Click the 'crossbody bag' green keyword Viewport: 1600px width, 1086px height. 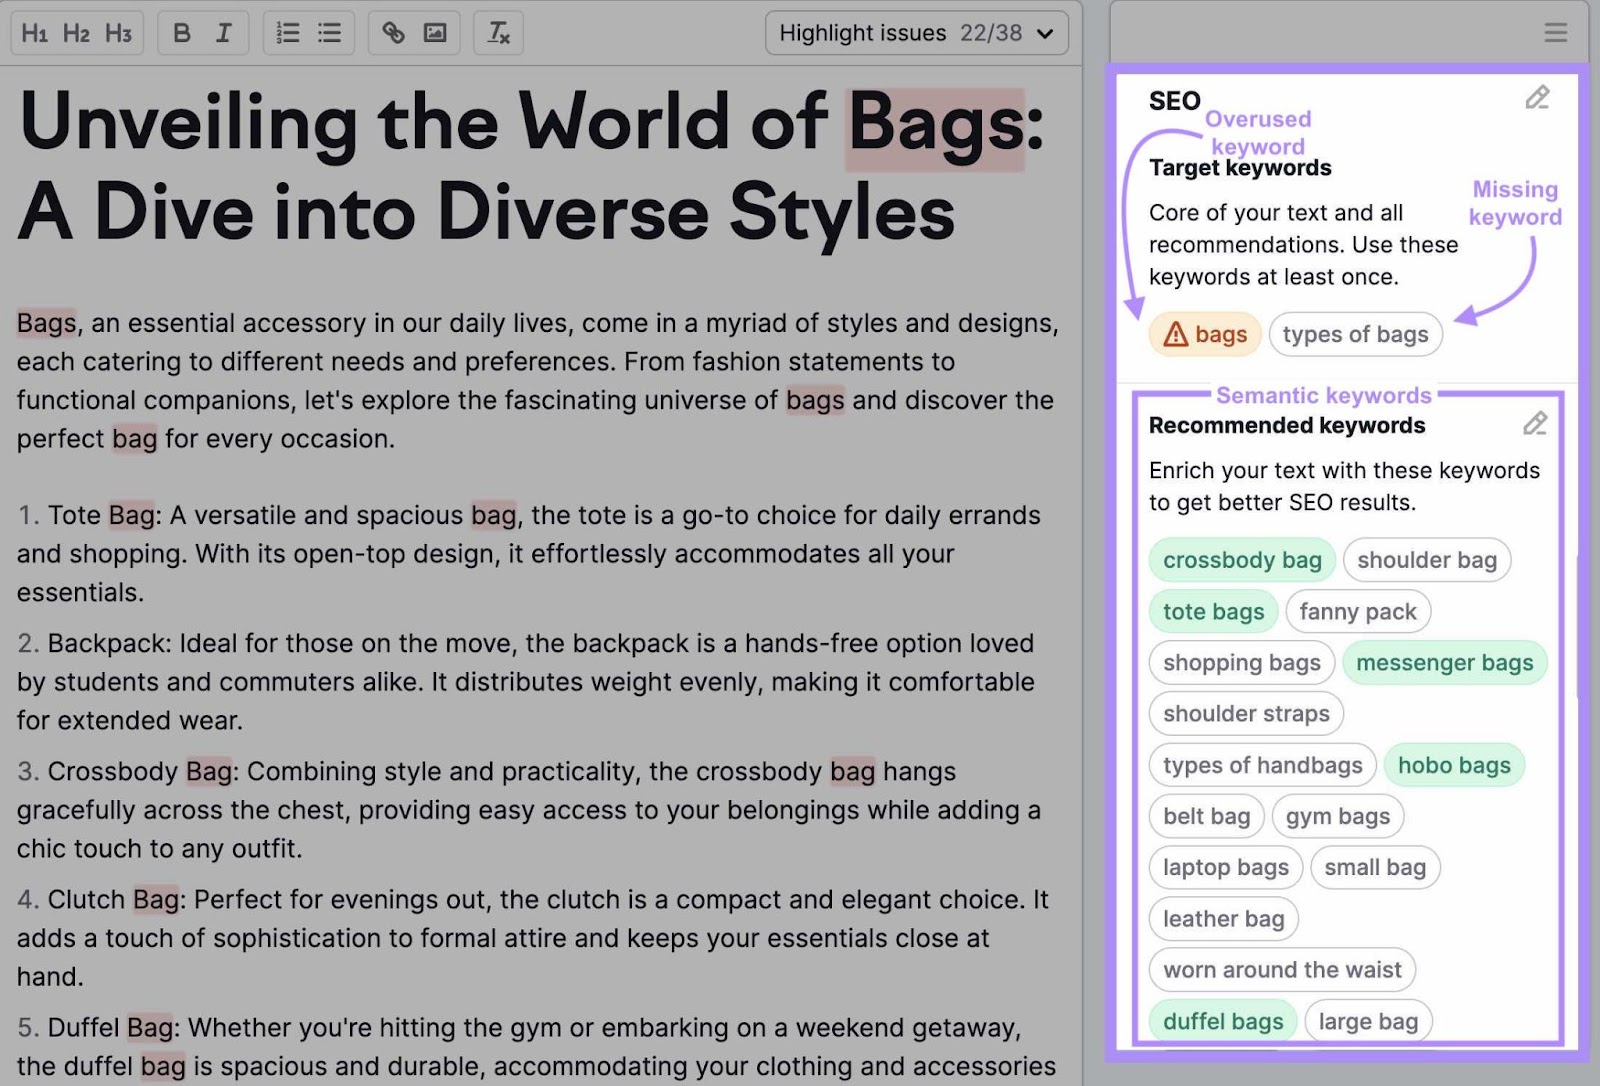click(x=1242, y=560)
